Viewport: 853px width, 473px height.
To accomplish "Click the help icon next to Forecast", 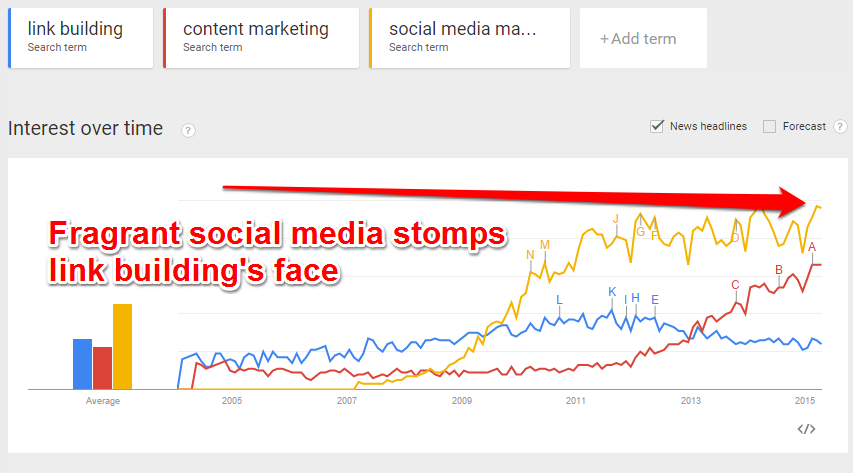I will pos(840,126).
